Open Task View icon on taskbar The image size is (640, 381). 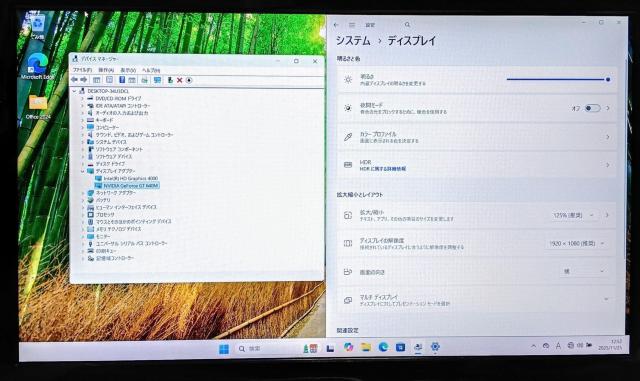click(x=330, y=348)
